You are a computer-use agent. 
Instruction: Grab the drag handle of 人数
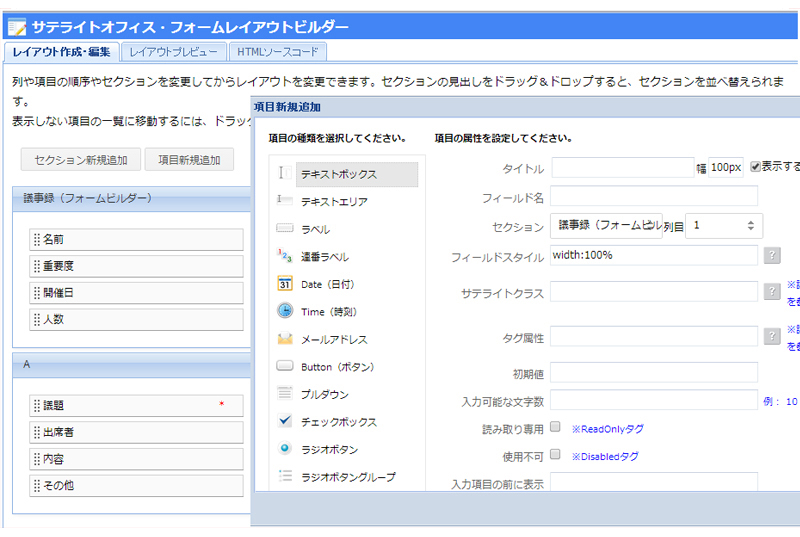click(x=37, y=319)
